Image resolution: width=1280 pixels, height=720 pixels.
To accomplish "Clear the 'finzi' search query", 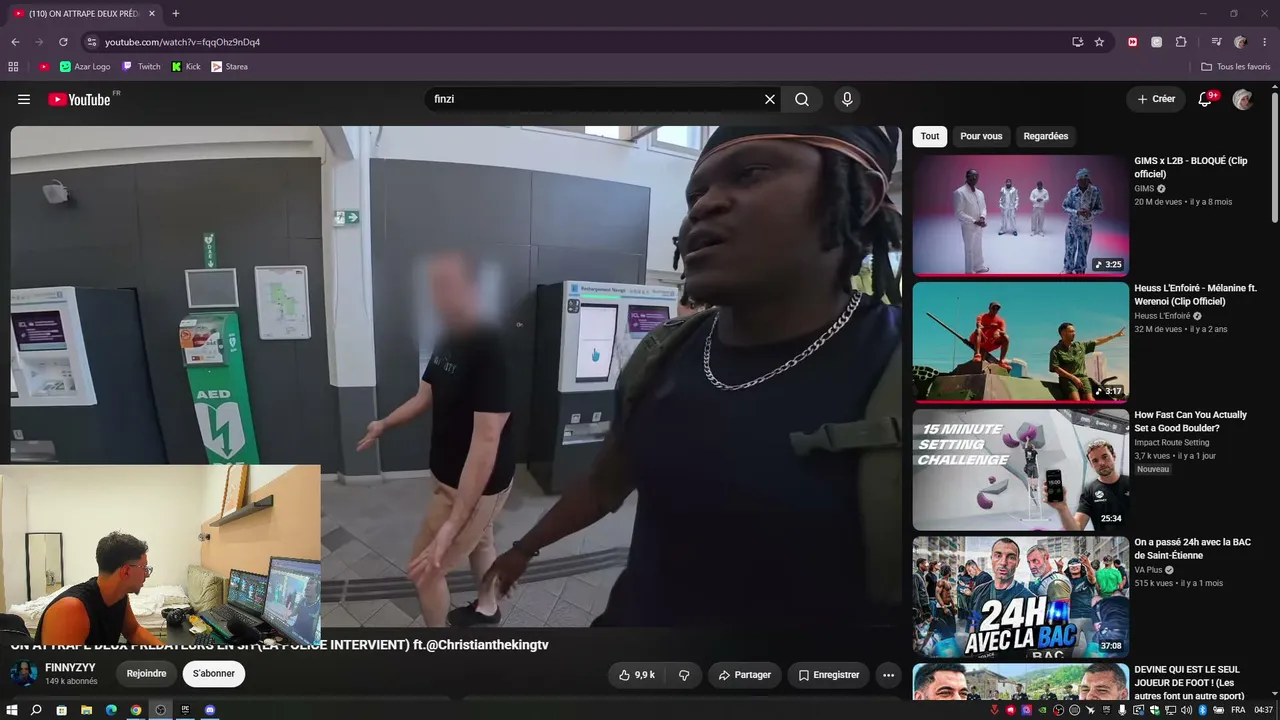I will 770,99.
